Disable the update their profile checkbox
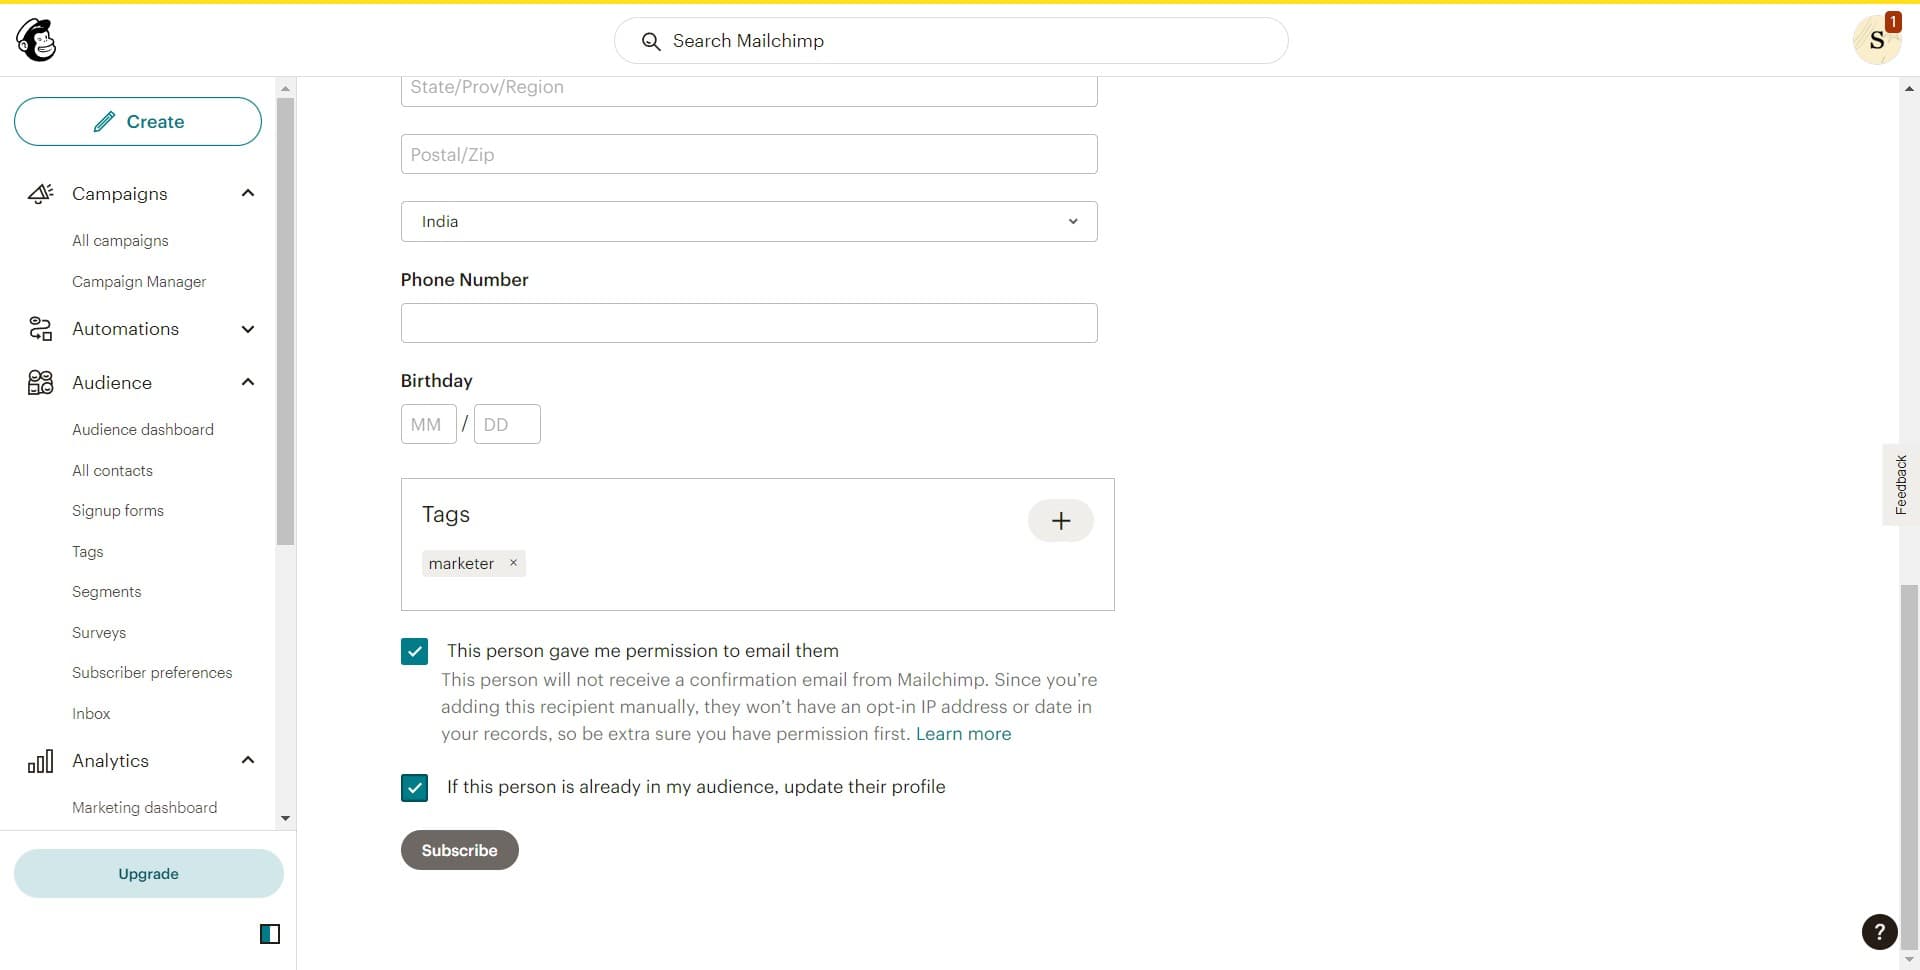This screenshot has width=1920, height=970. [413, 787]
